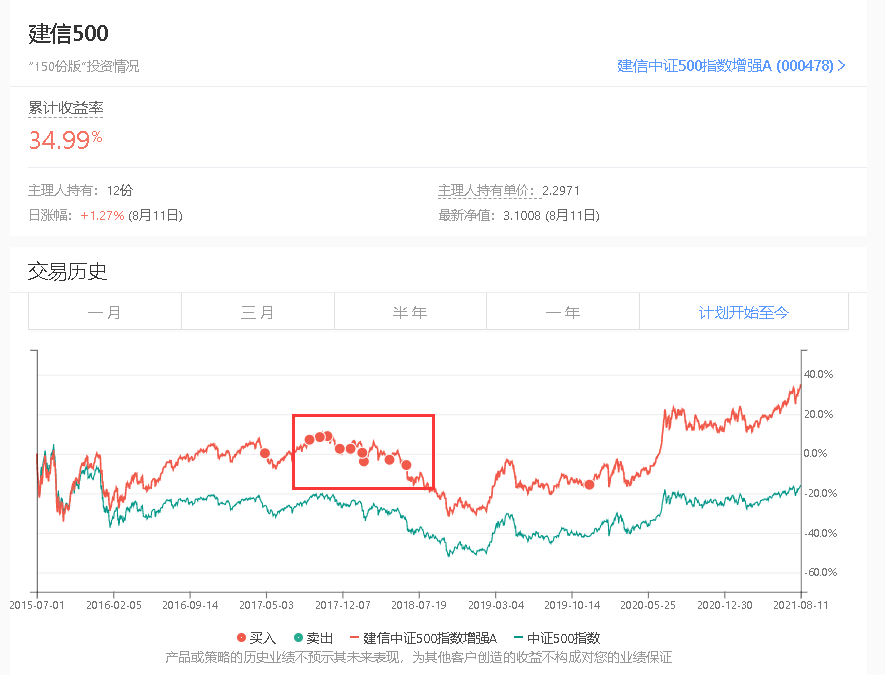Select the 一月 time range tab
The height and width of the screenshot is (675, 885).
click(105, 312)
